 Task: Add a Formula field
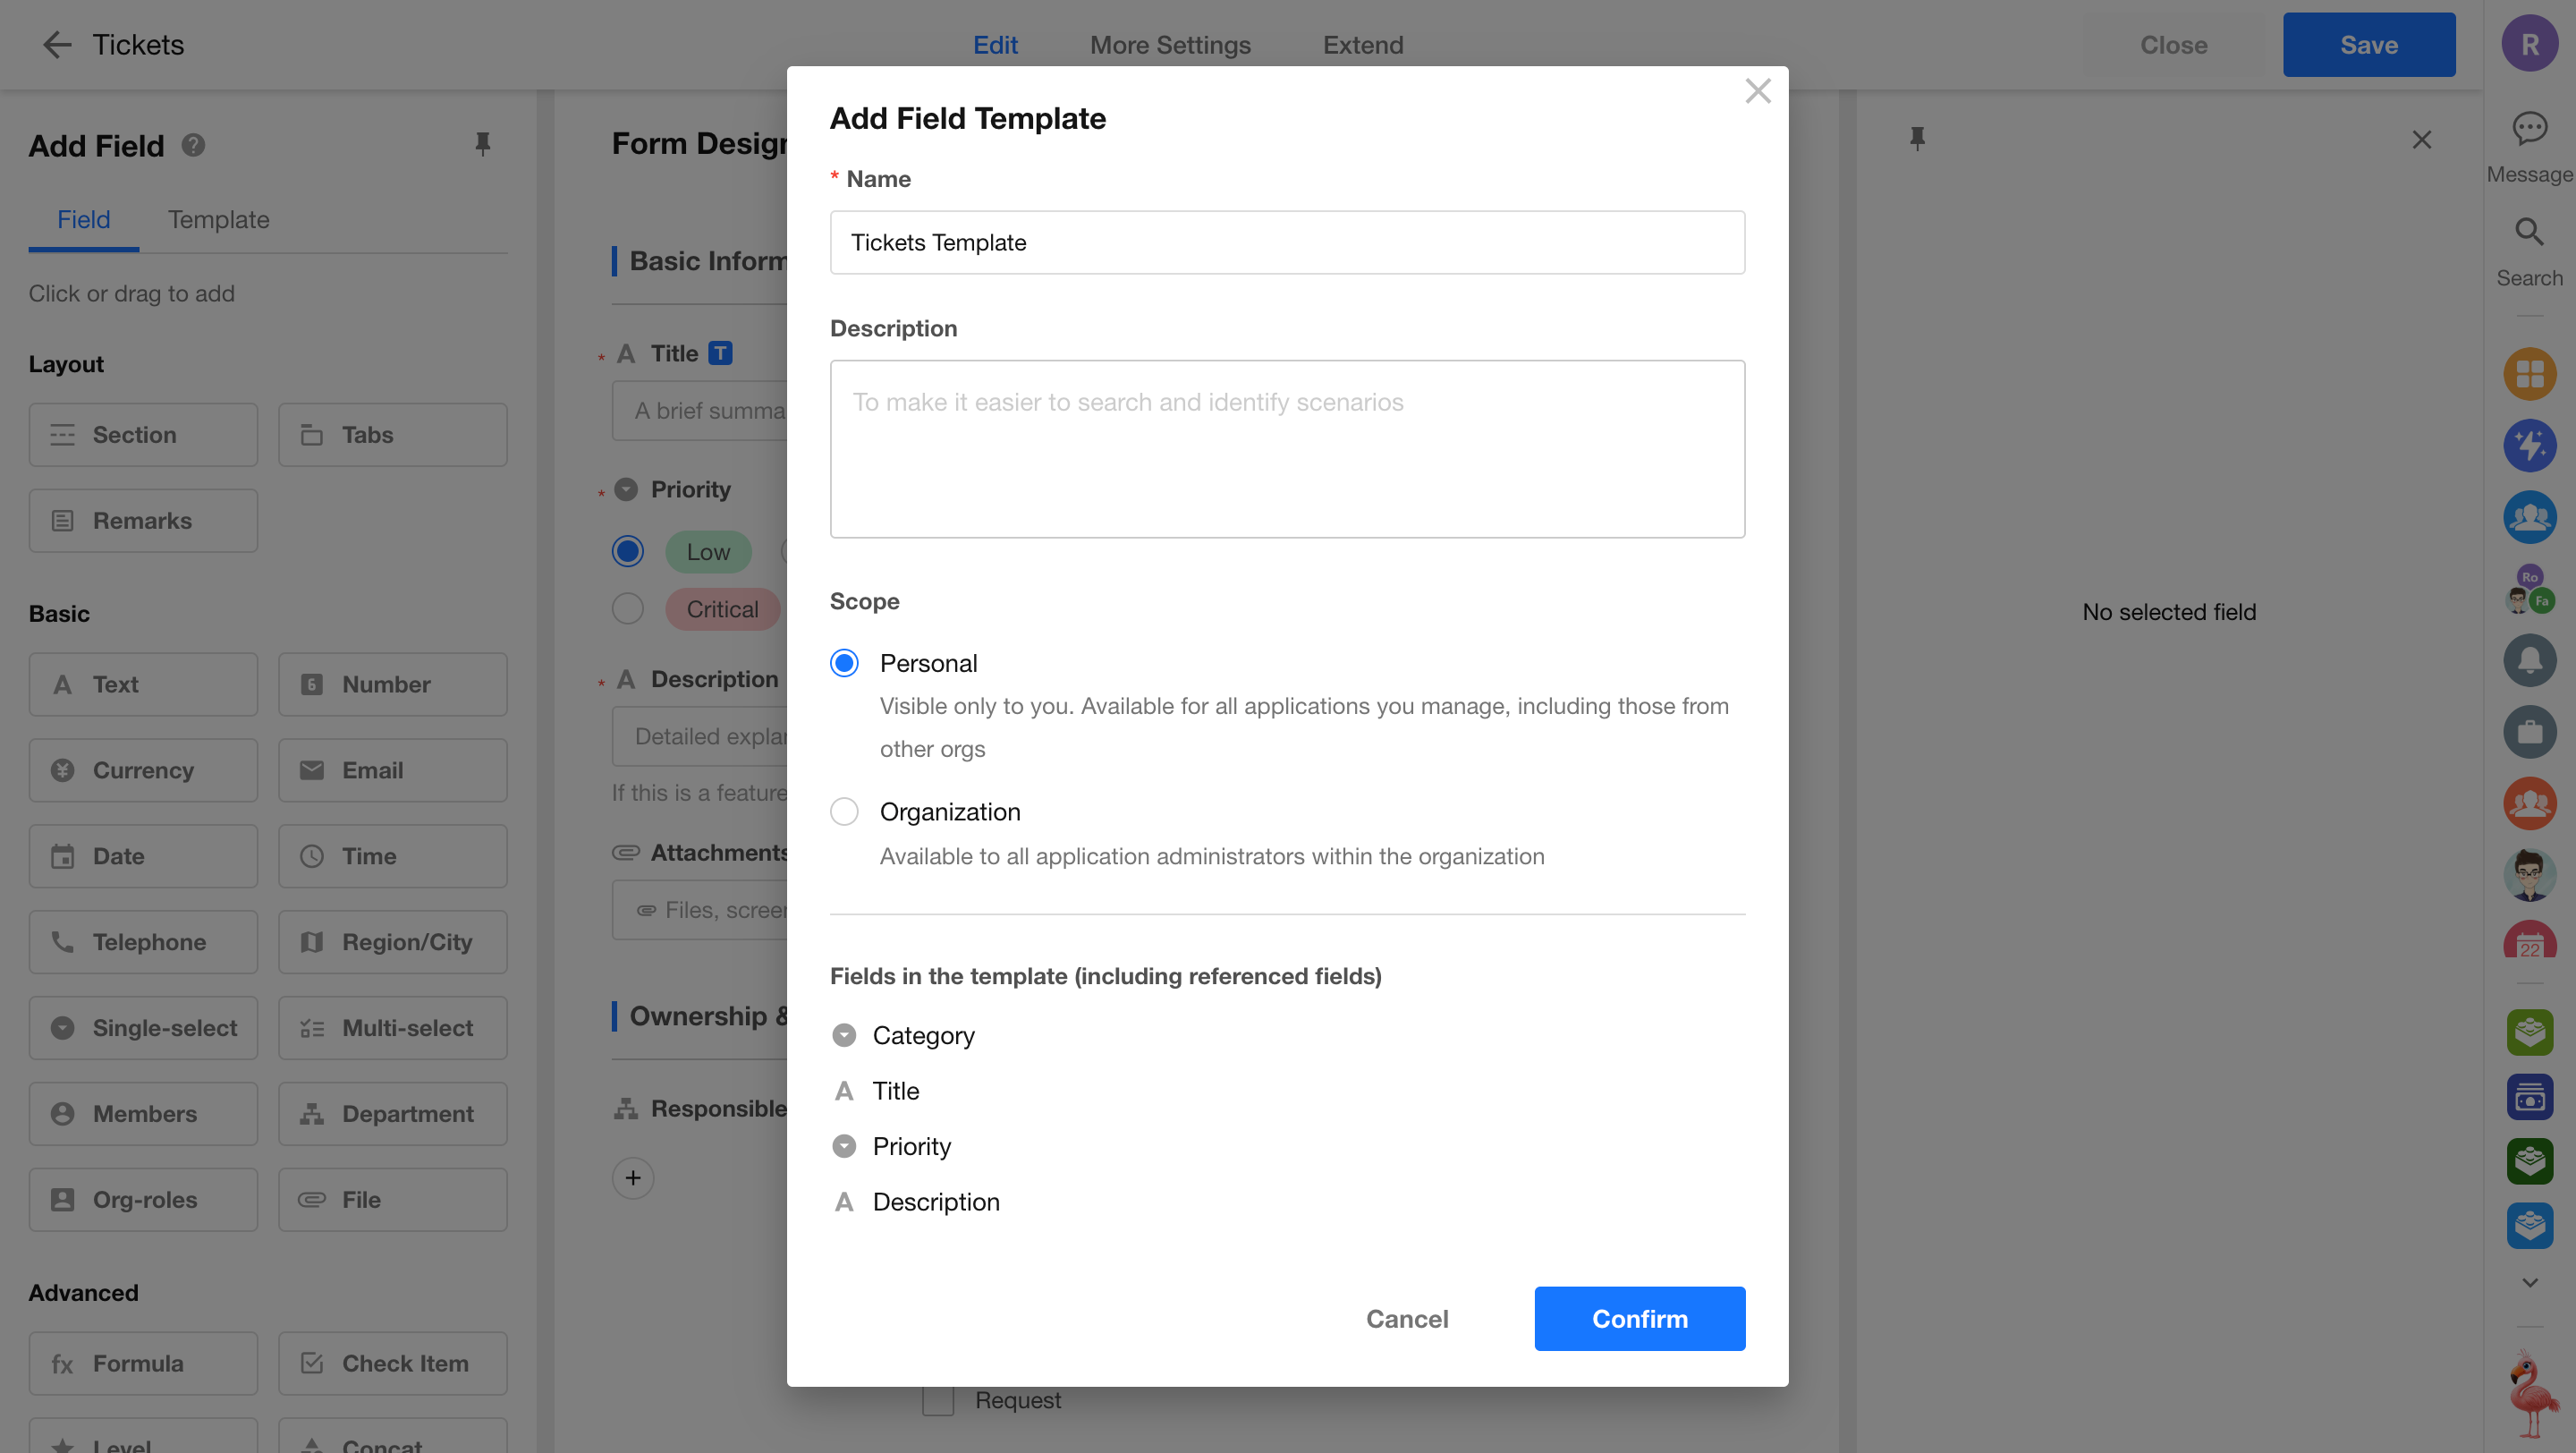coord(143,1365)
